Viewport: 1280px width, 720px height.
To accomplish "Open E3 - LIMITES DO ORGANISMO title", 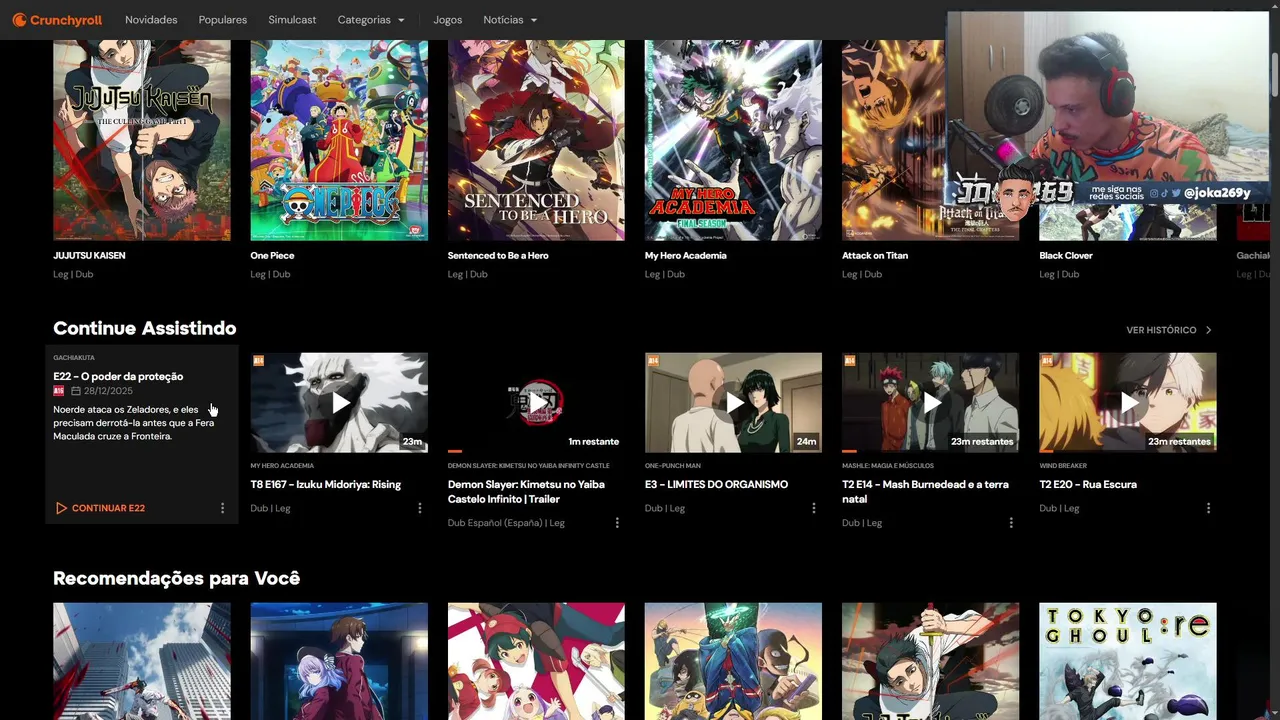I will point(716,485).
